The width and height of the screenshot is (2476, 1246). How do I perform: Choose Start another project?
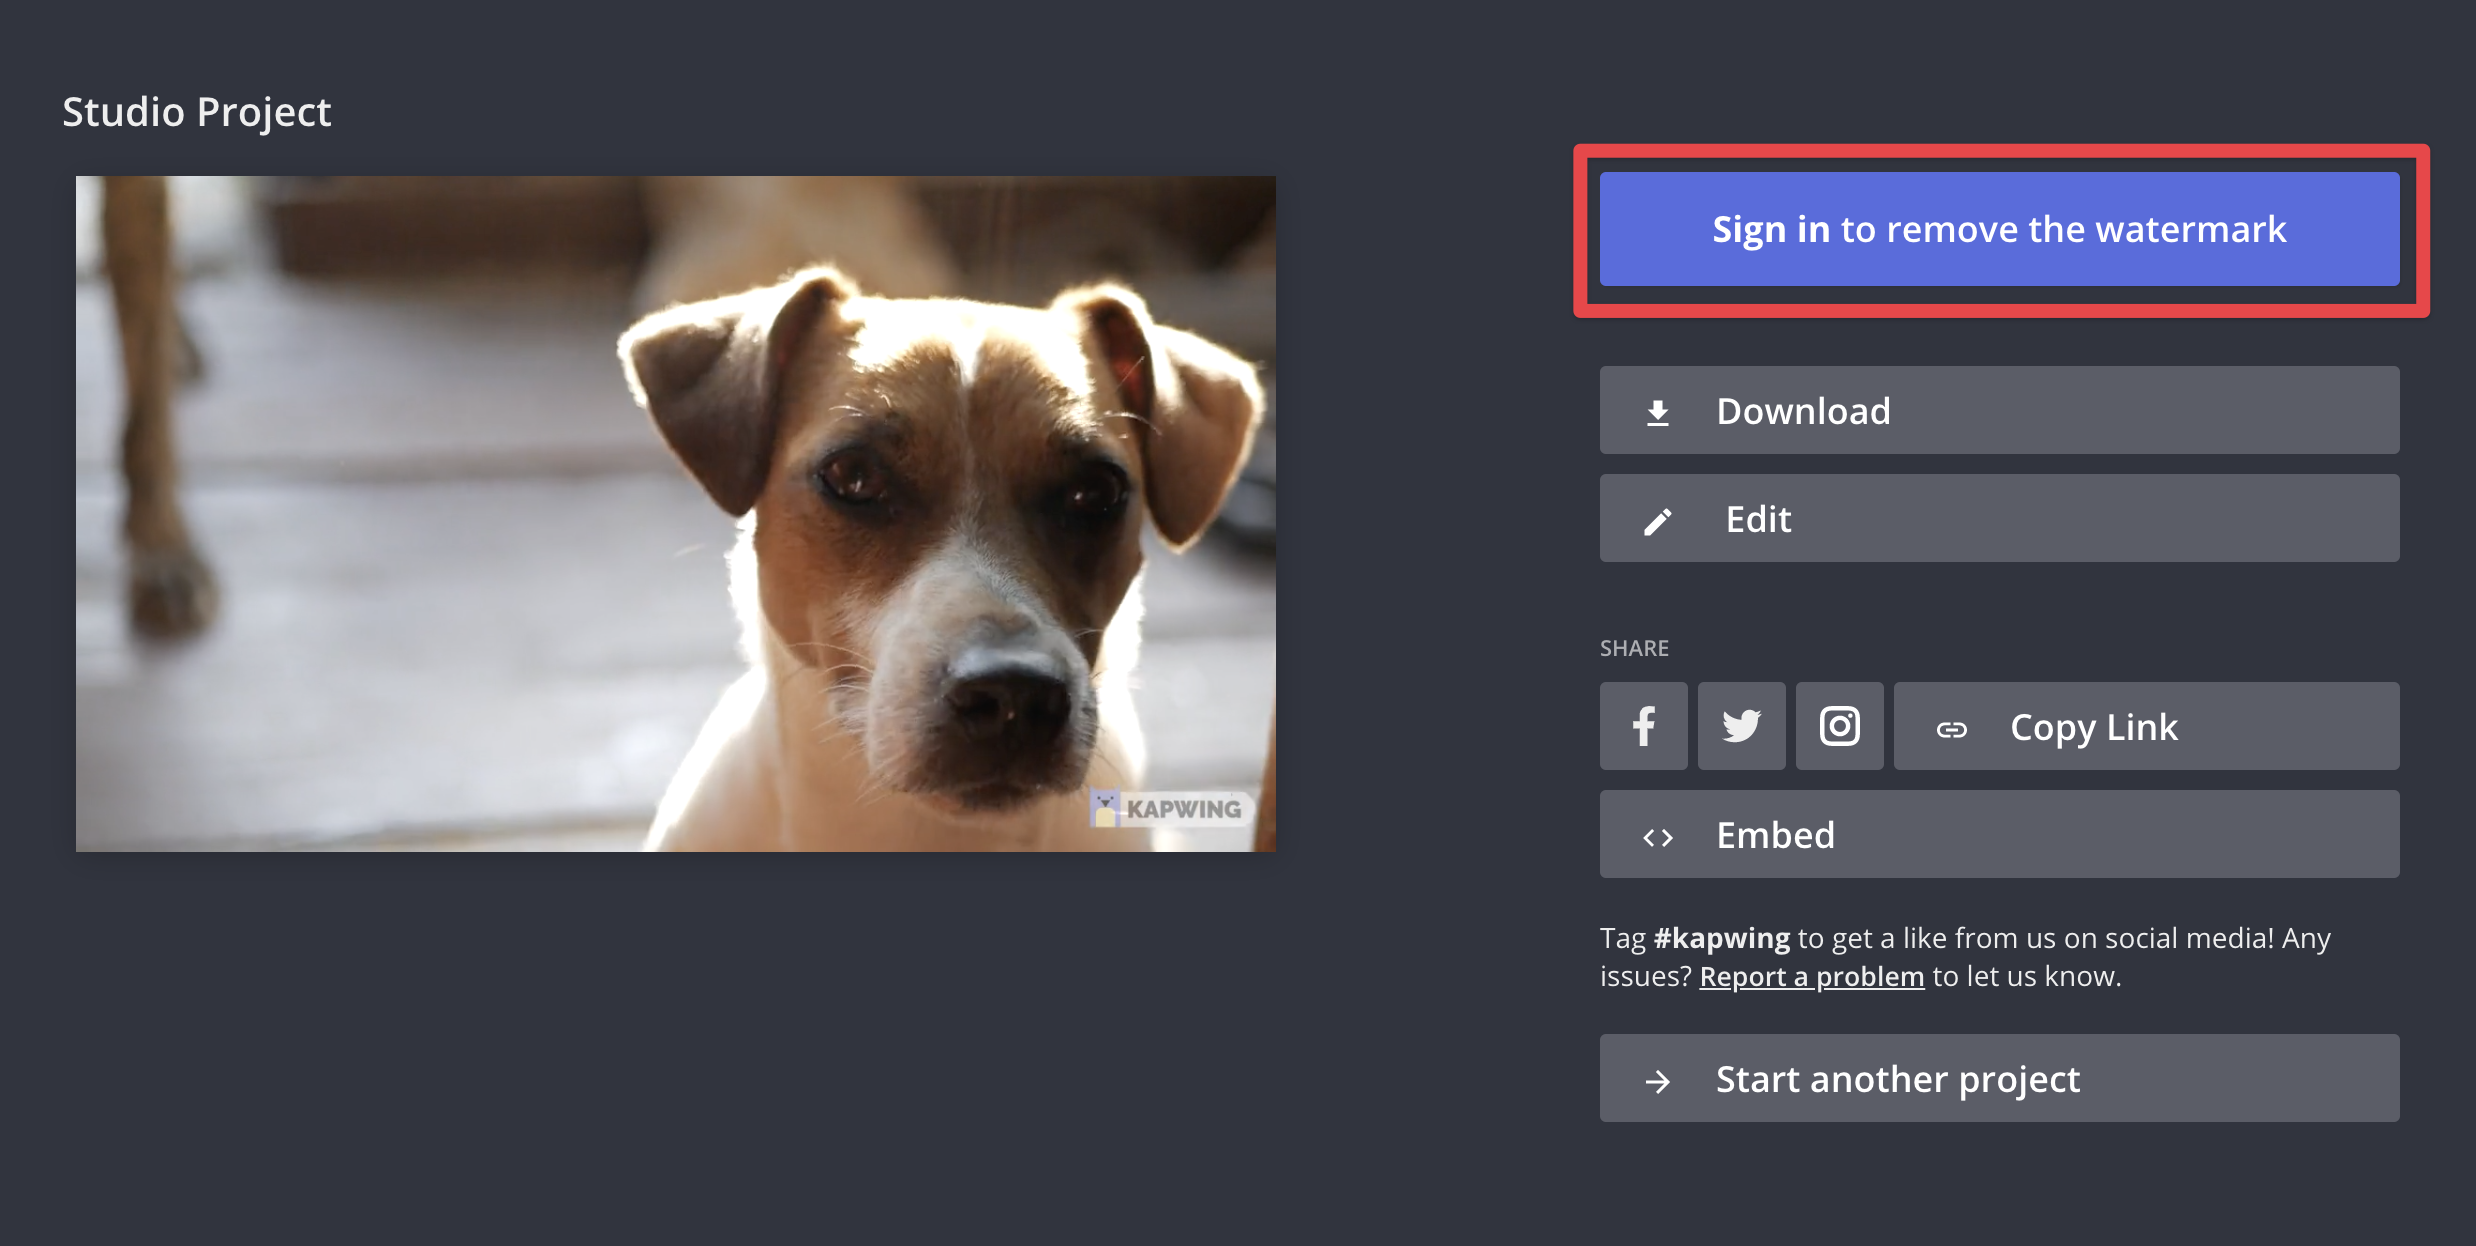pyautogui.click(x=1897, y=1079)
